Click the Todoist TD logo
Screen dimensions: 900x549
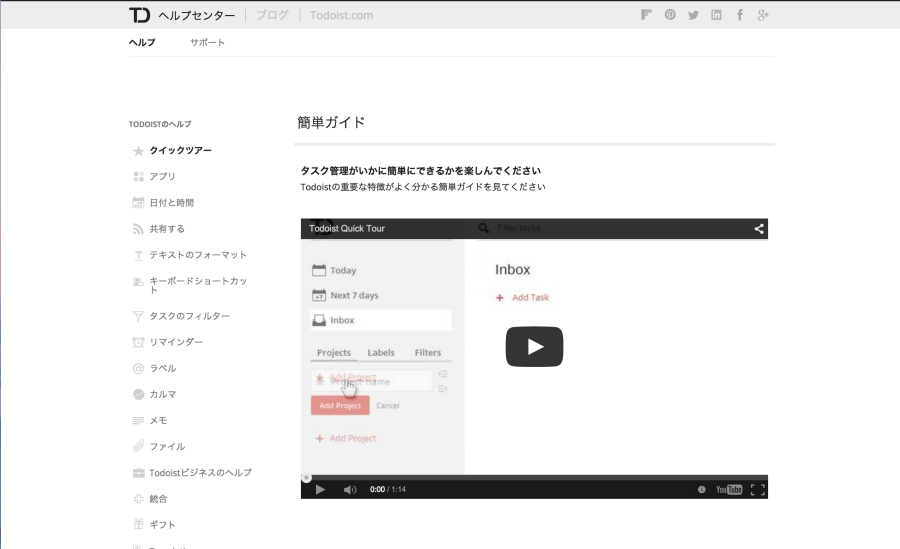(x=139, y=15)
